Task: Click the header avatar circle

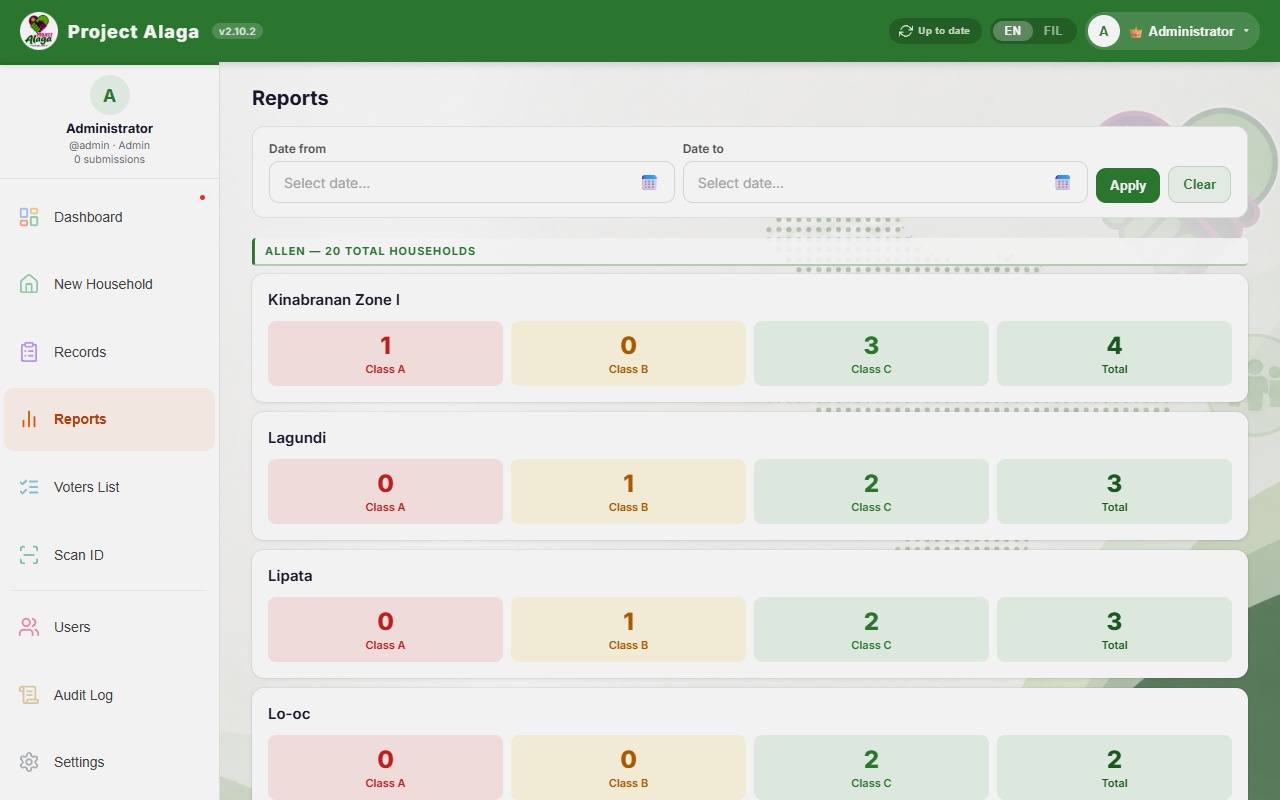Action: [1104, 31]
